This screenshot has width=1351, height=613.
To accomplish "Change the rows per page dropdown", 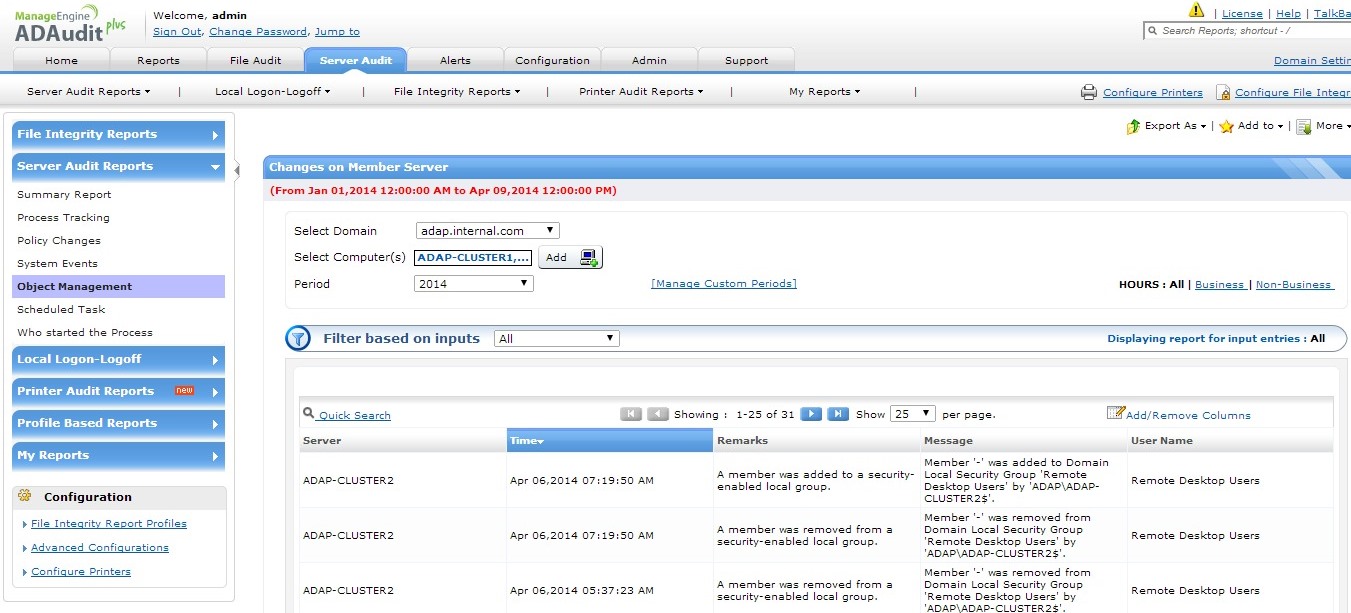I will click(x=912, y=414).
